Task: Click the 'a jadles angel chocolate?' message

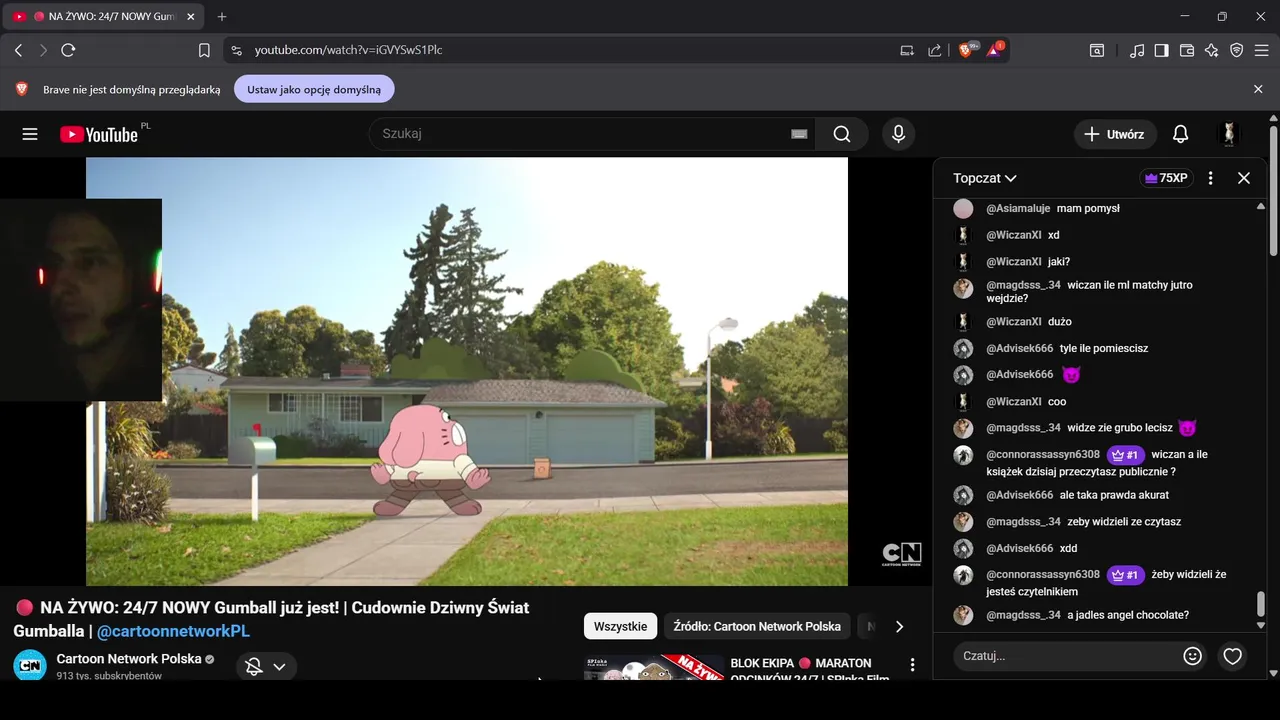Action: (1128, 615)
